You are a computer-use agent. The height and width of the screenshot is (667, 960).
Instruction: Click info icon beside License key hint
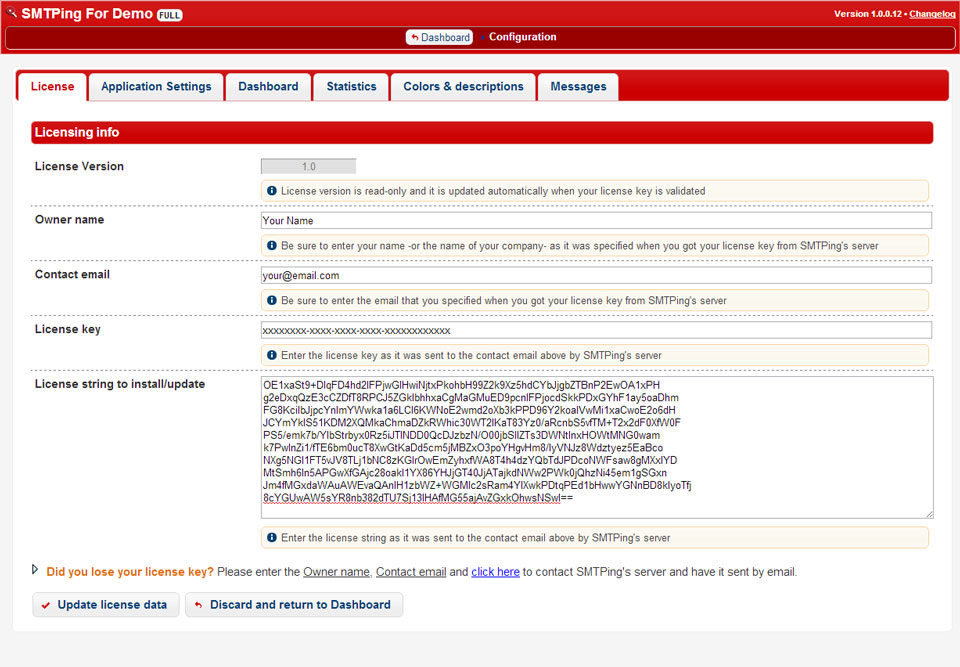[x=271, y=355]
